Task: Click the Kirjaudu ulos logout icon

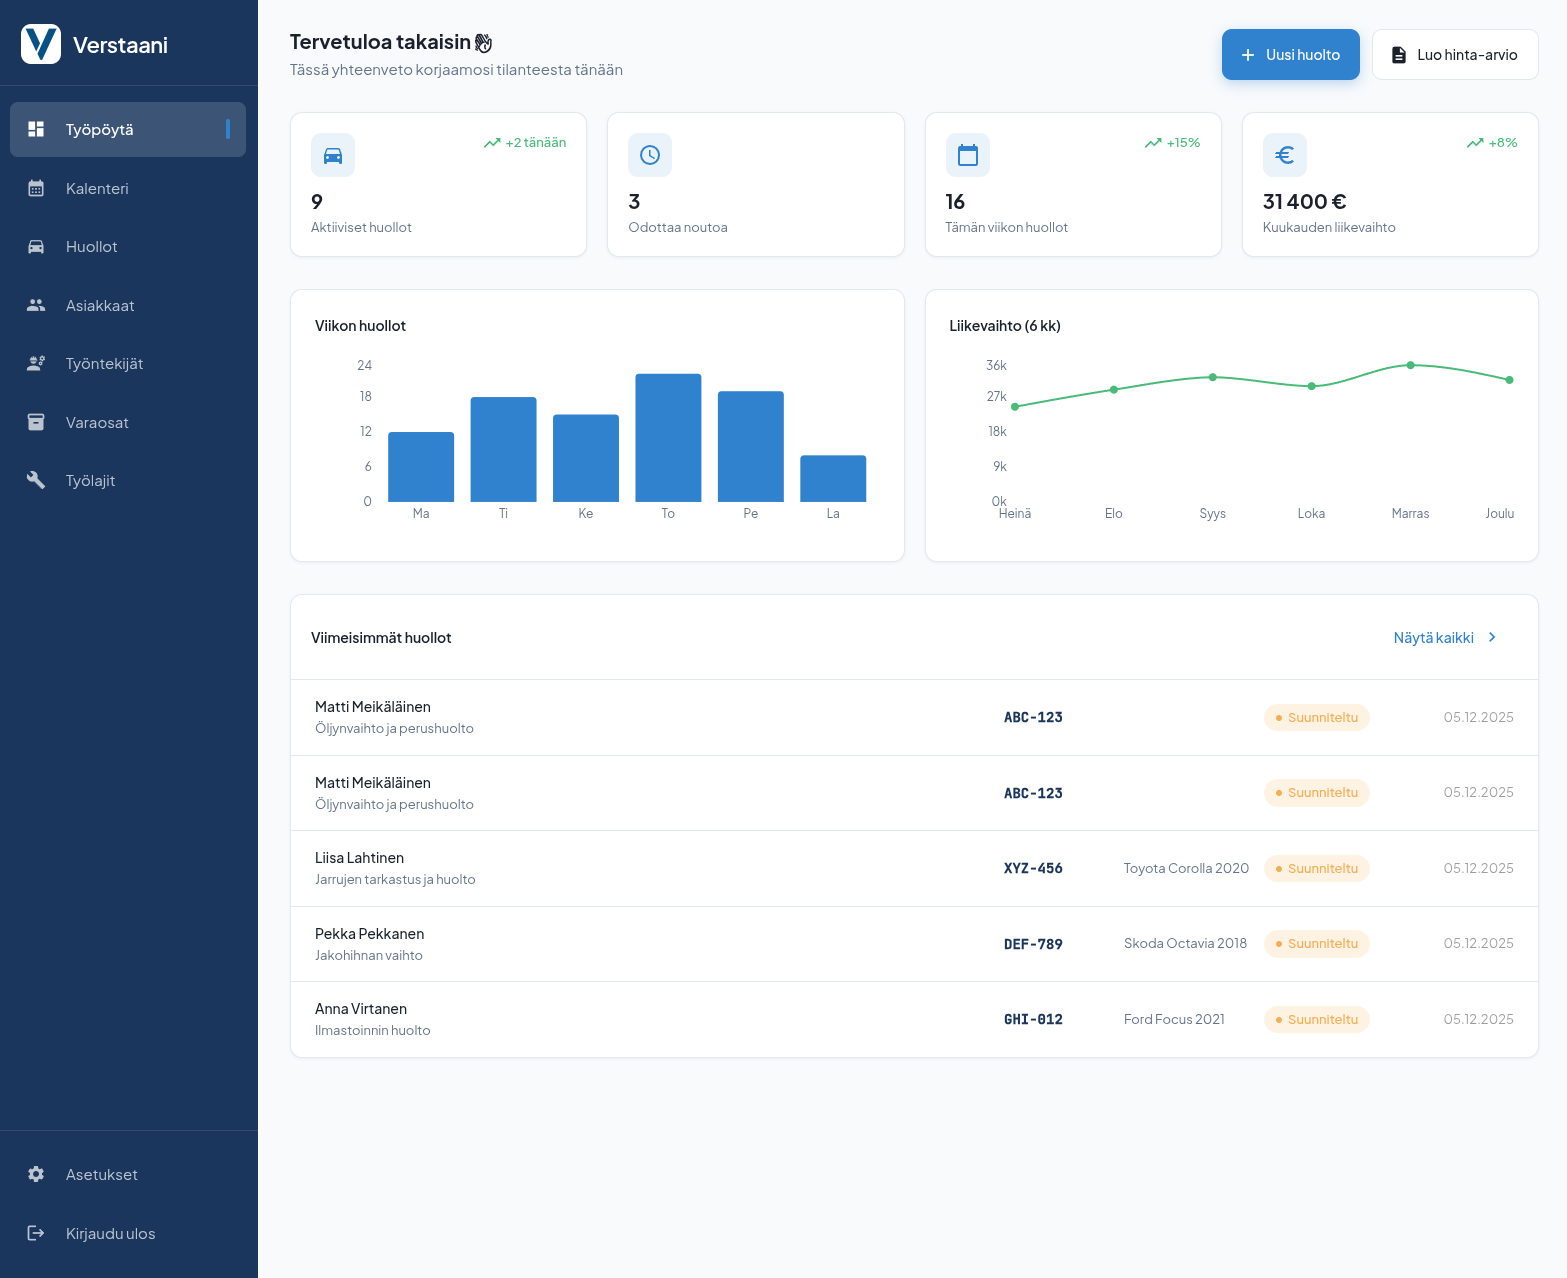Action: coord(36,1233)
